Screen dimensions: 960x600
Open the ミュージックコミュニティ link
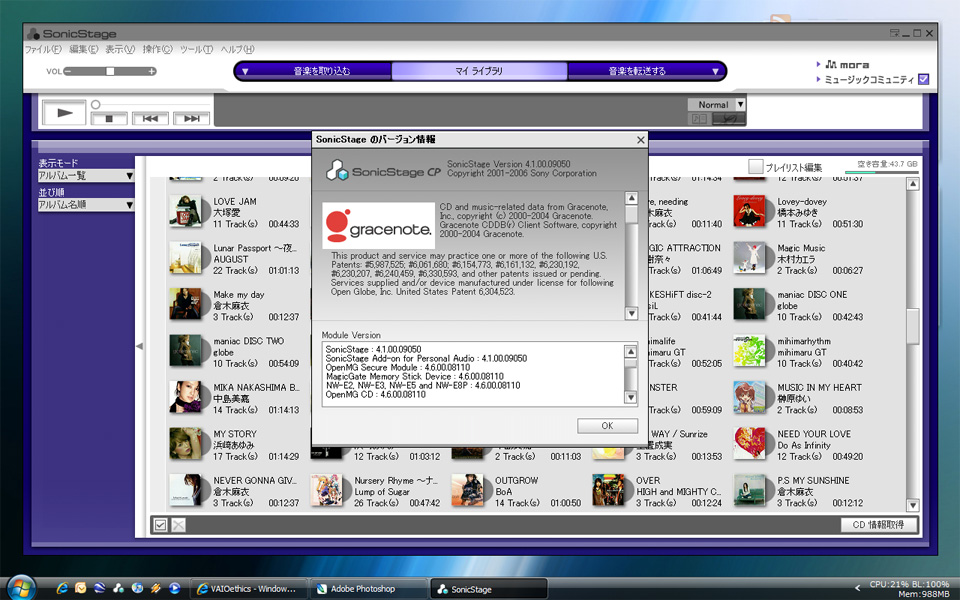click(869, 80)
